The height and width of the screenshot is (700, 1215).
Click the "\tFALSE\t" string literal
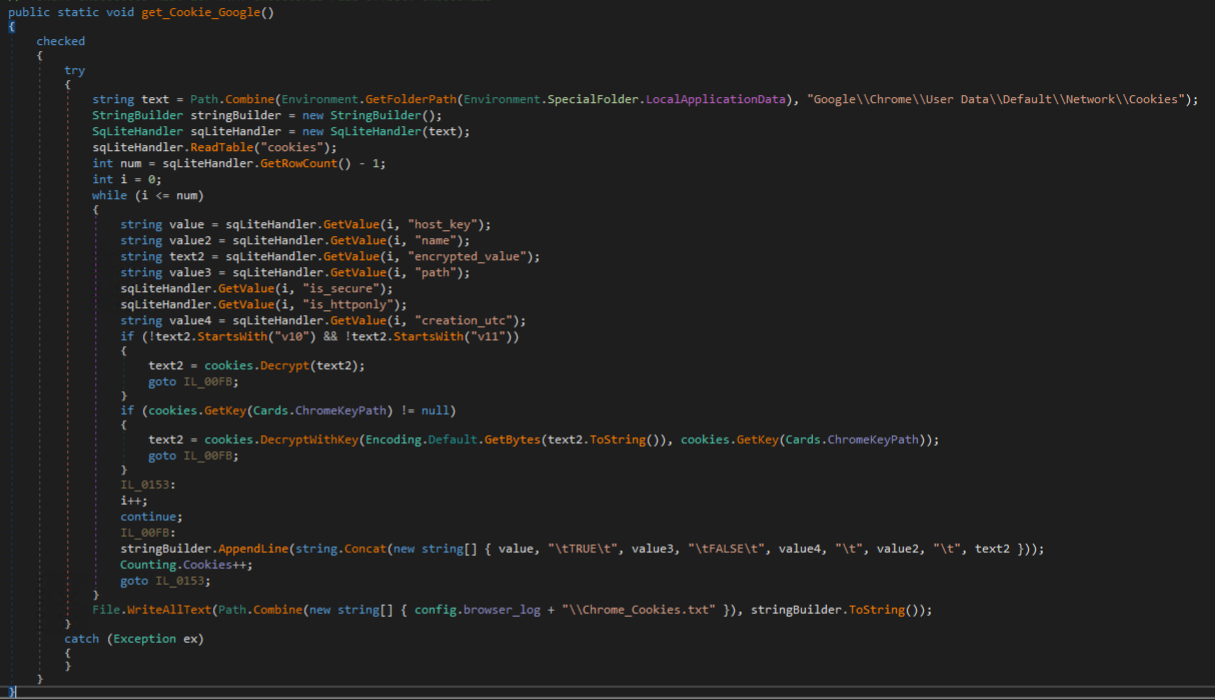728,549
